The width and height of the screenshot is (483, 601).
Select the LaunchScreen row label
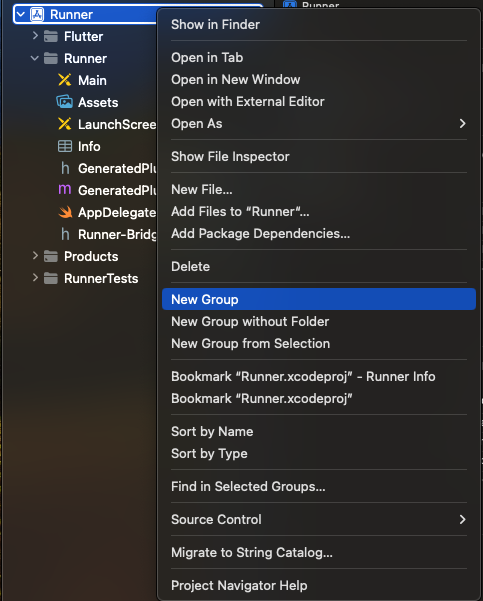click(x=117, y=124)
